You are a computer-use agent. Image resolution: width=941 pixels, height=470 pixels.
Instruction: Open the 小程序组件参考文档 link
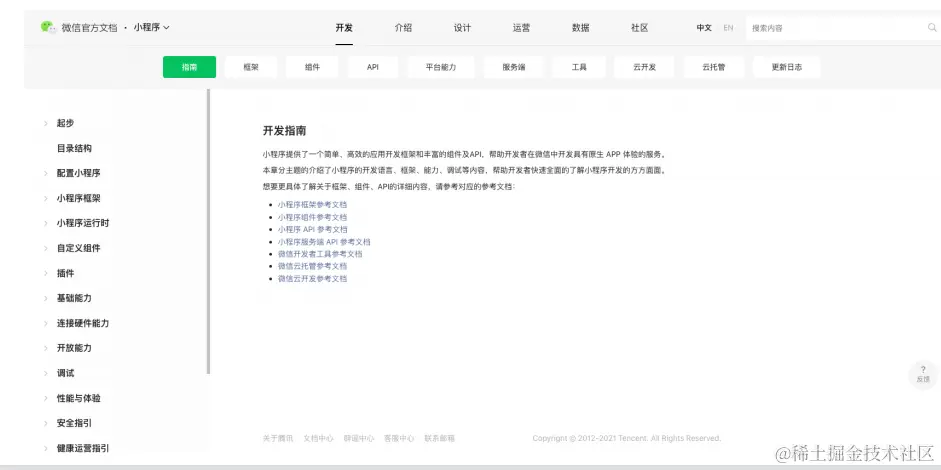[x=312, y=217]
